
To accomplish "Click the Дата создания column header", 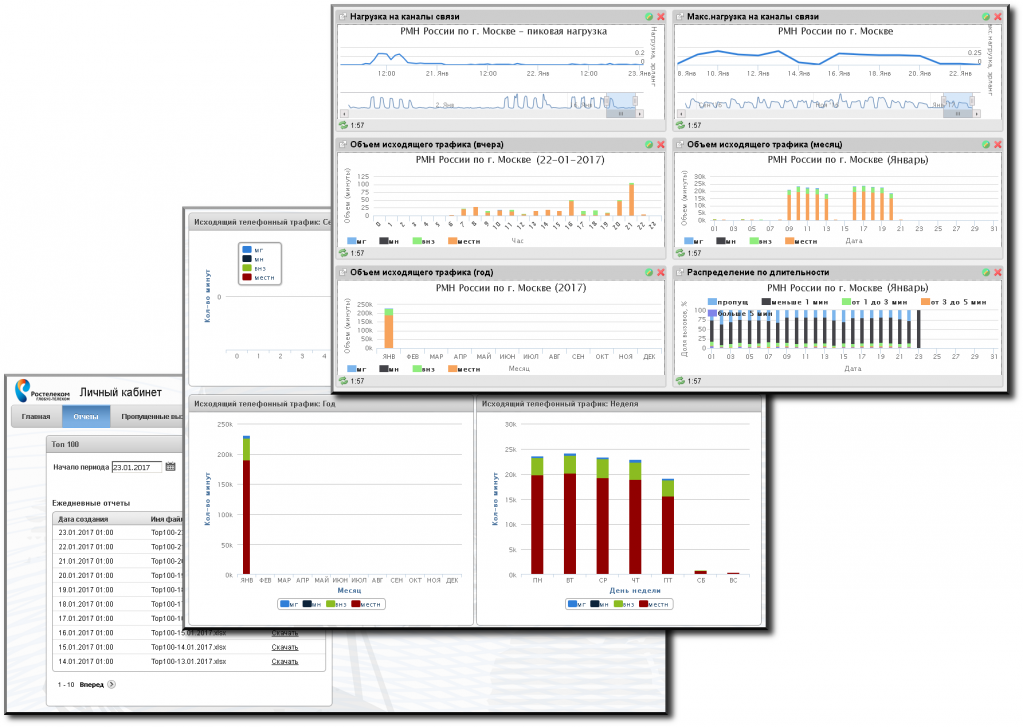I will [x=83, y=519].
